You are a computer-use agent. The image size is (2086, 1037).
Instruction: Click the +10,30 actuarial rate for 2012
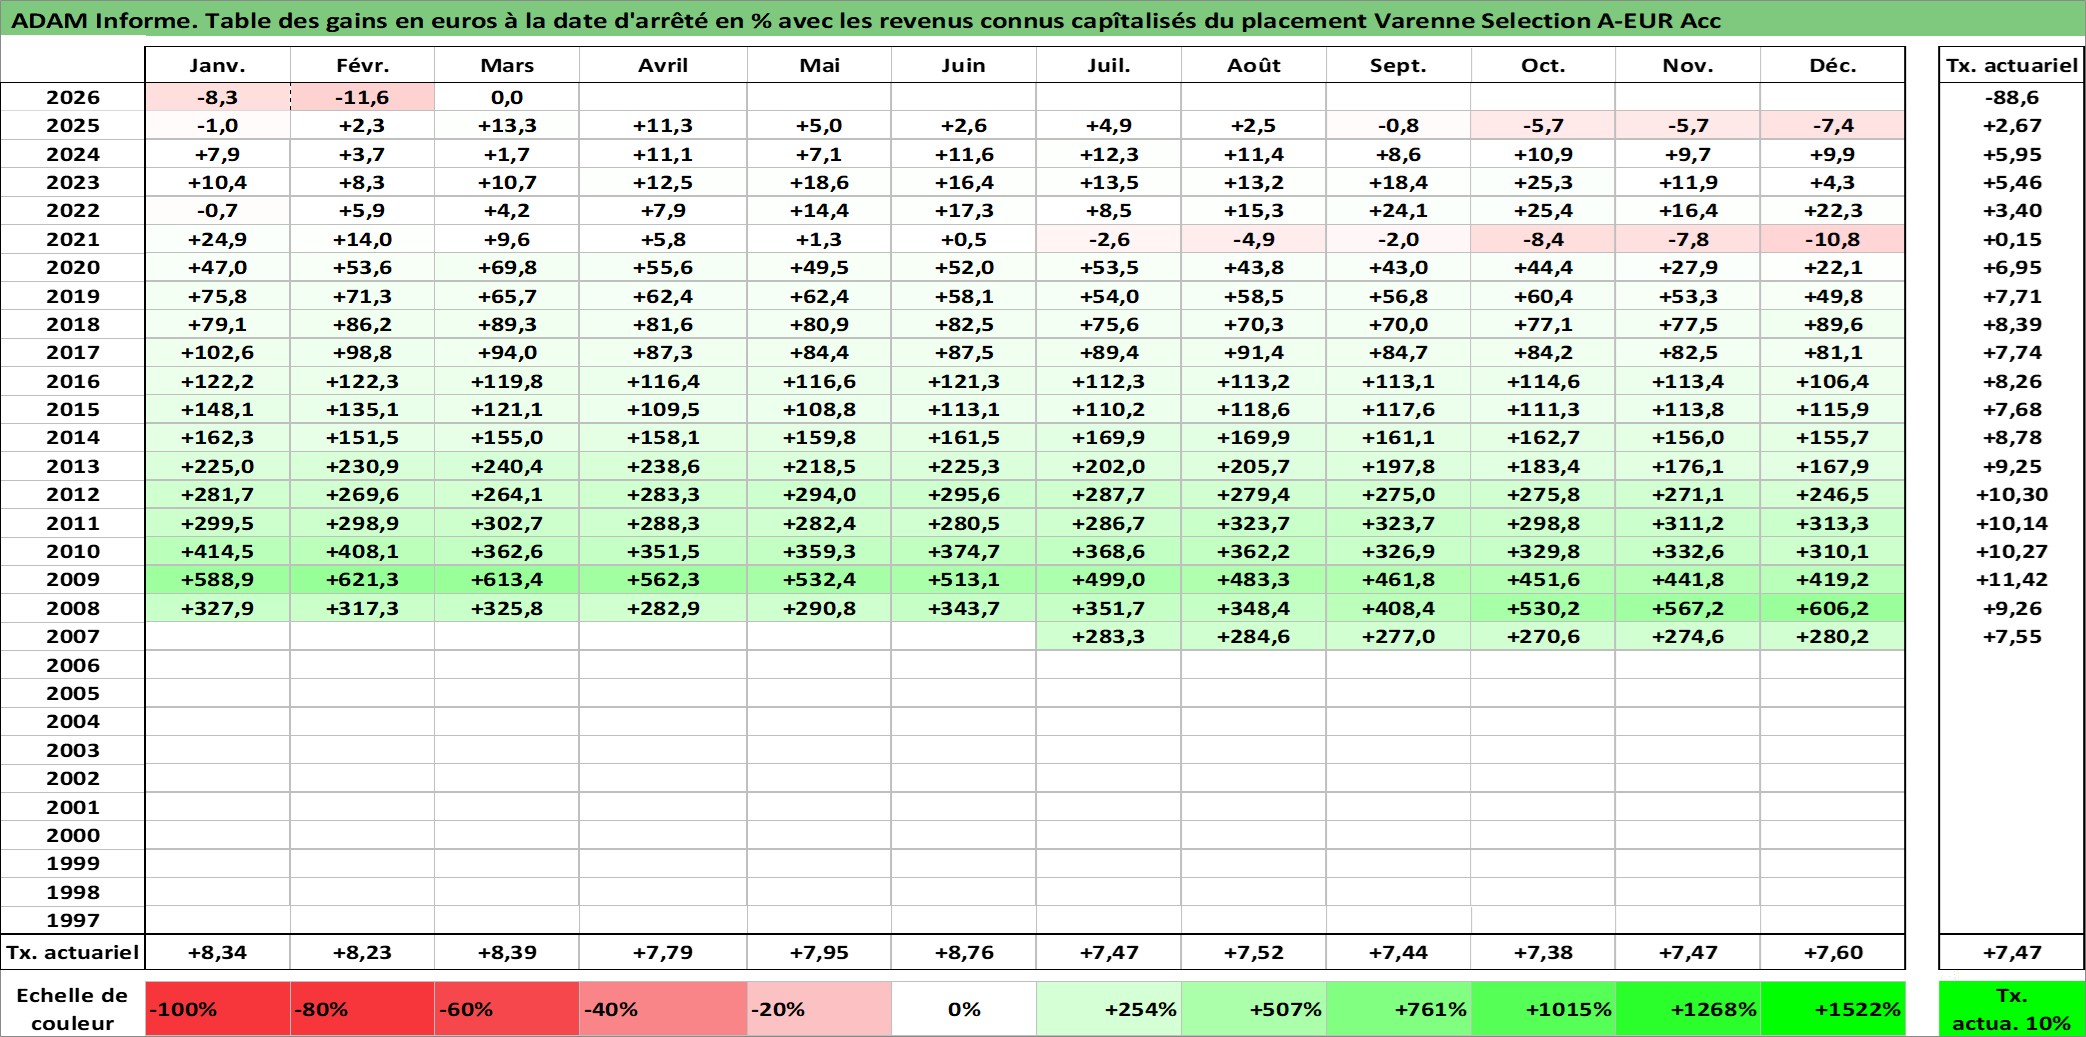(2012, 494)
